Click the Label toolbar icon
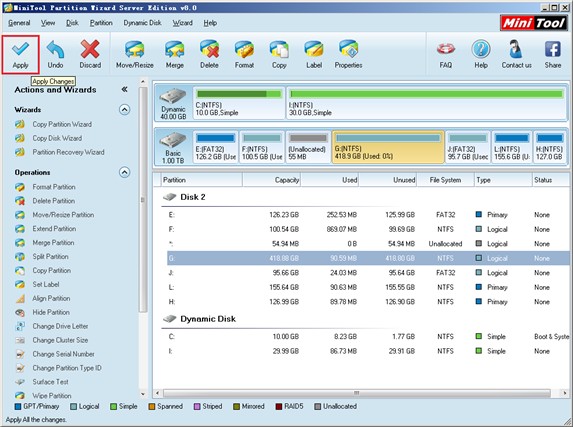 [x=314, y=54]
